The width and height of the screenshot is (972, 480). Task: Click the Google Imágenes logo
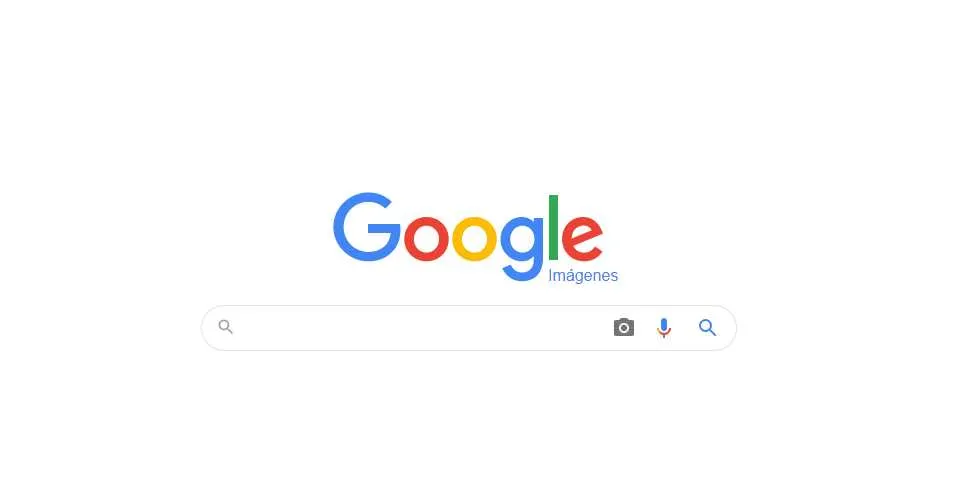click(x=475, y=238)
